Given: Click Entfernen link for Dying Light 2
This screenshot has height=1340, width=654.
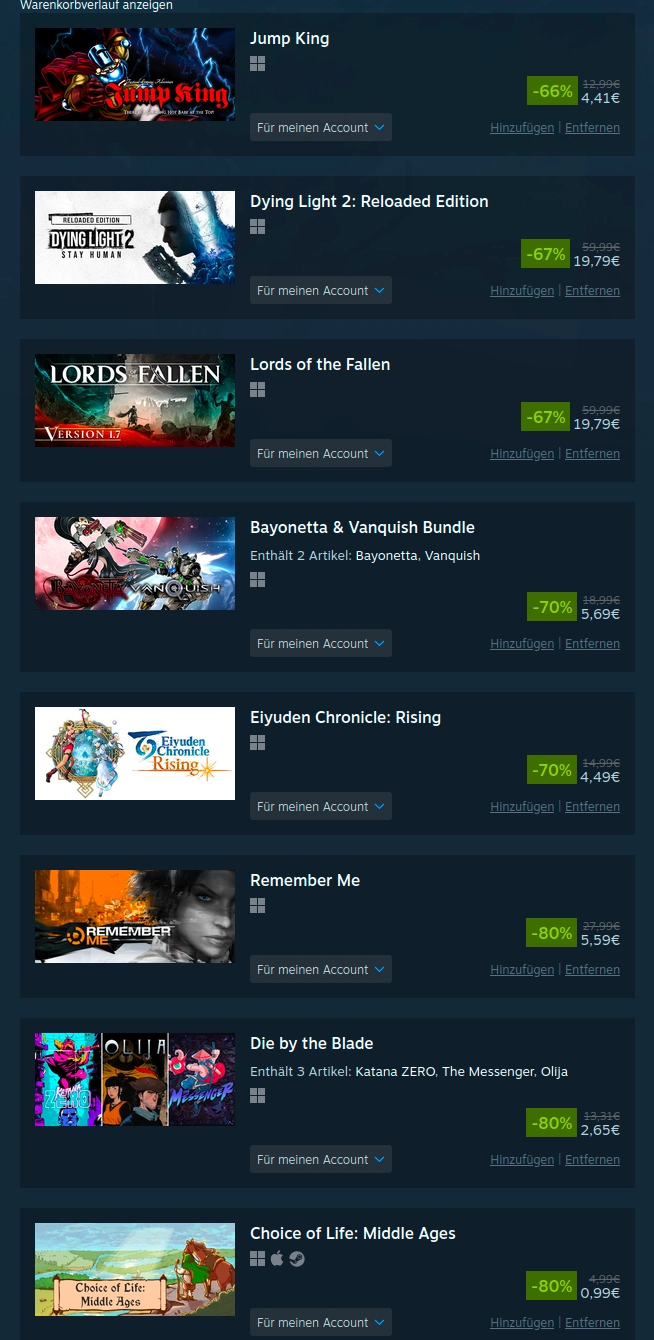Looking at the screenshot, I should coord(592,291).
